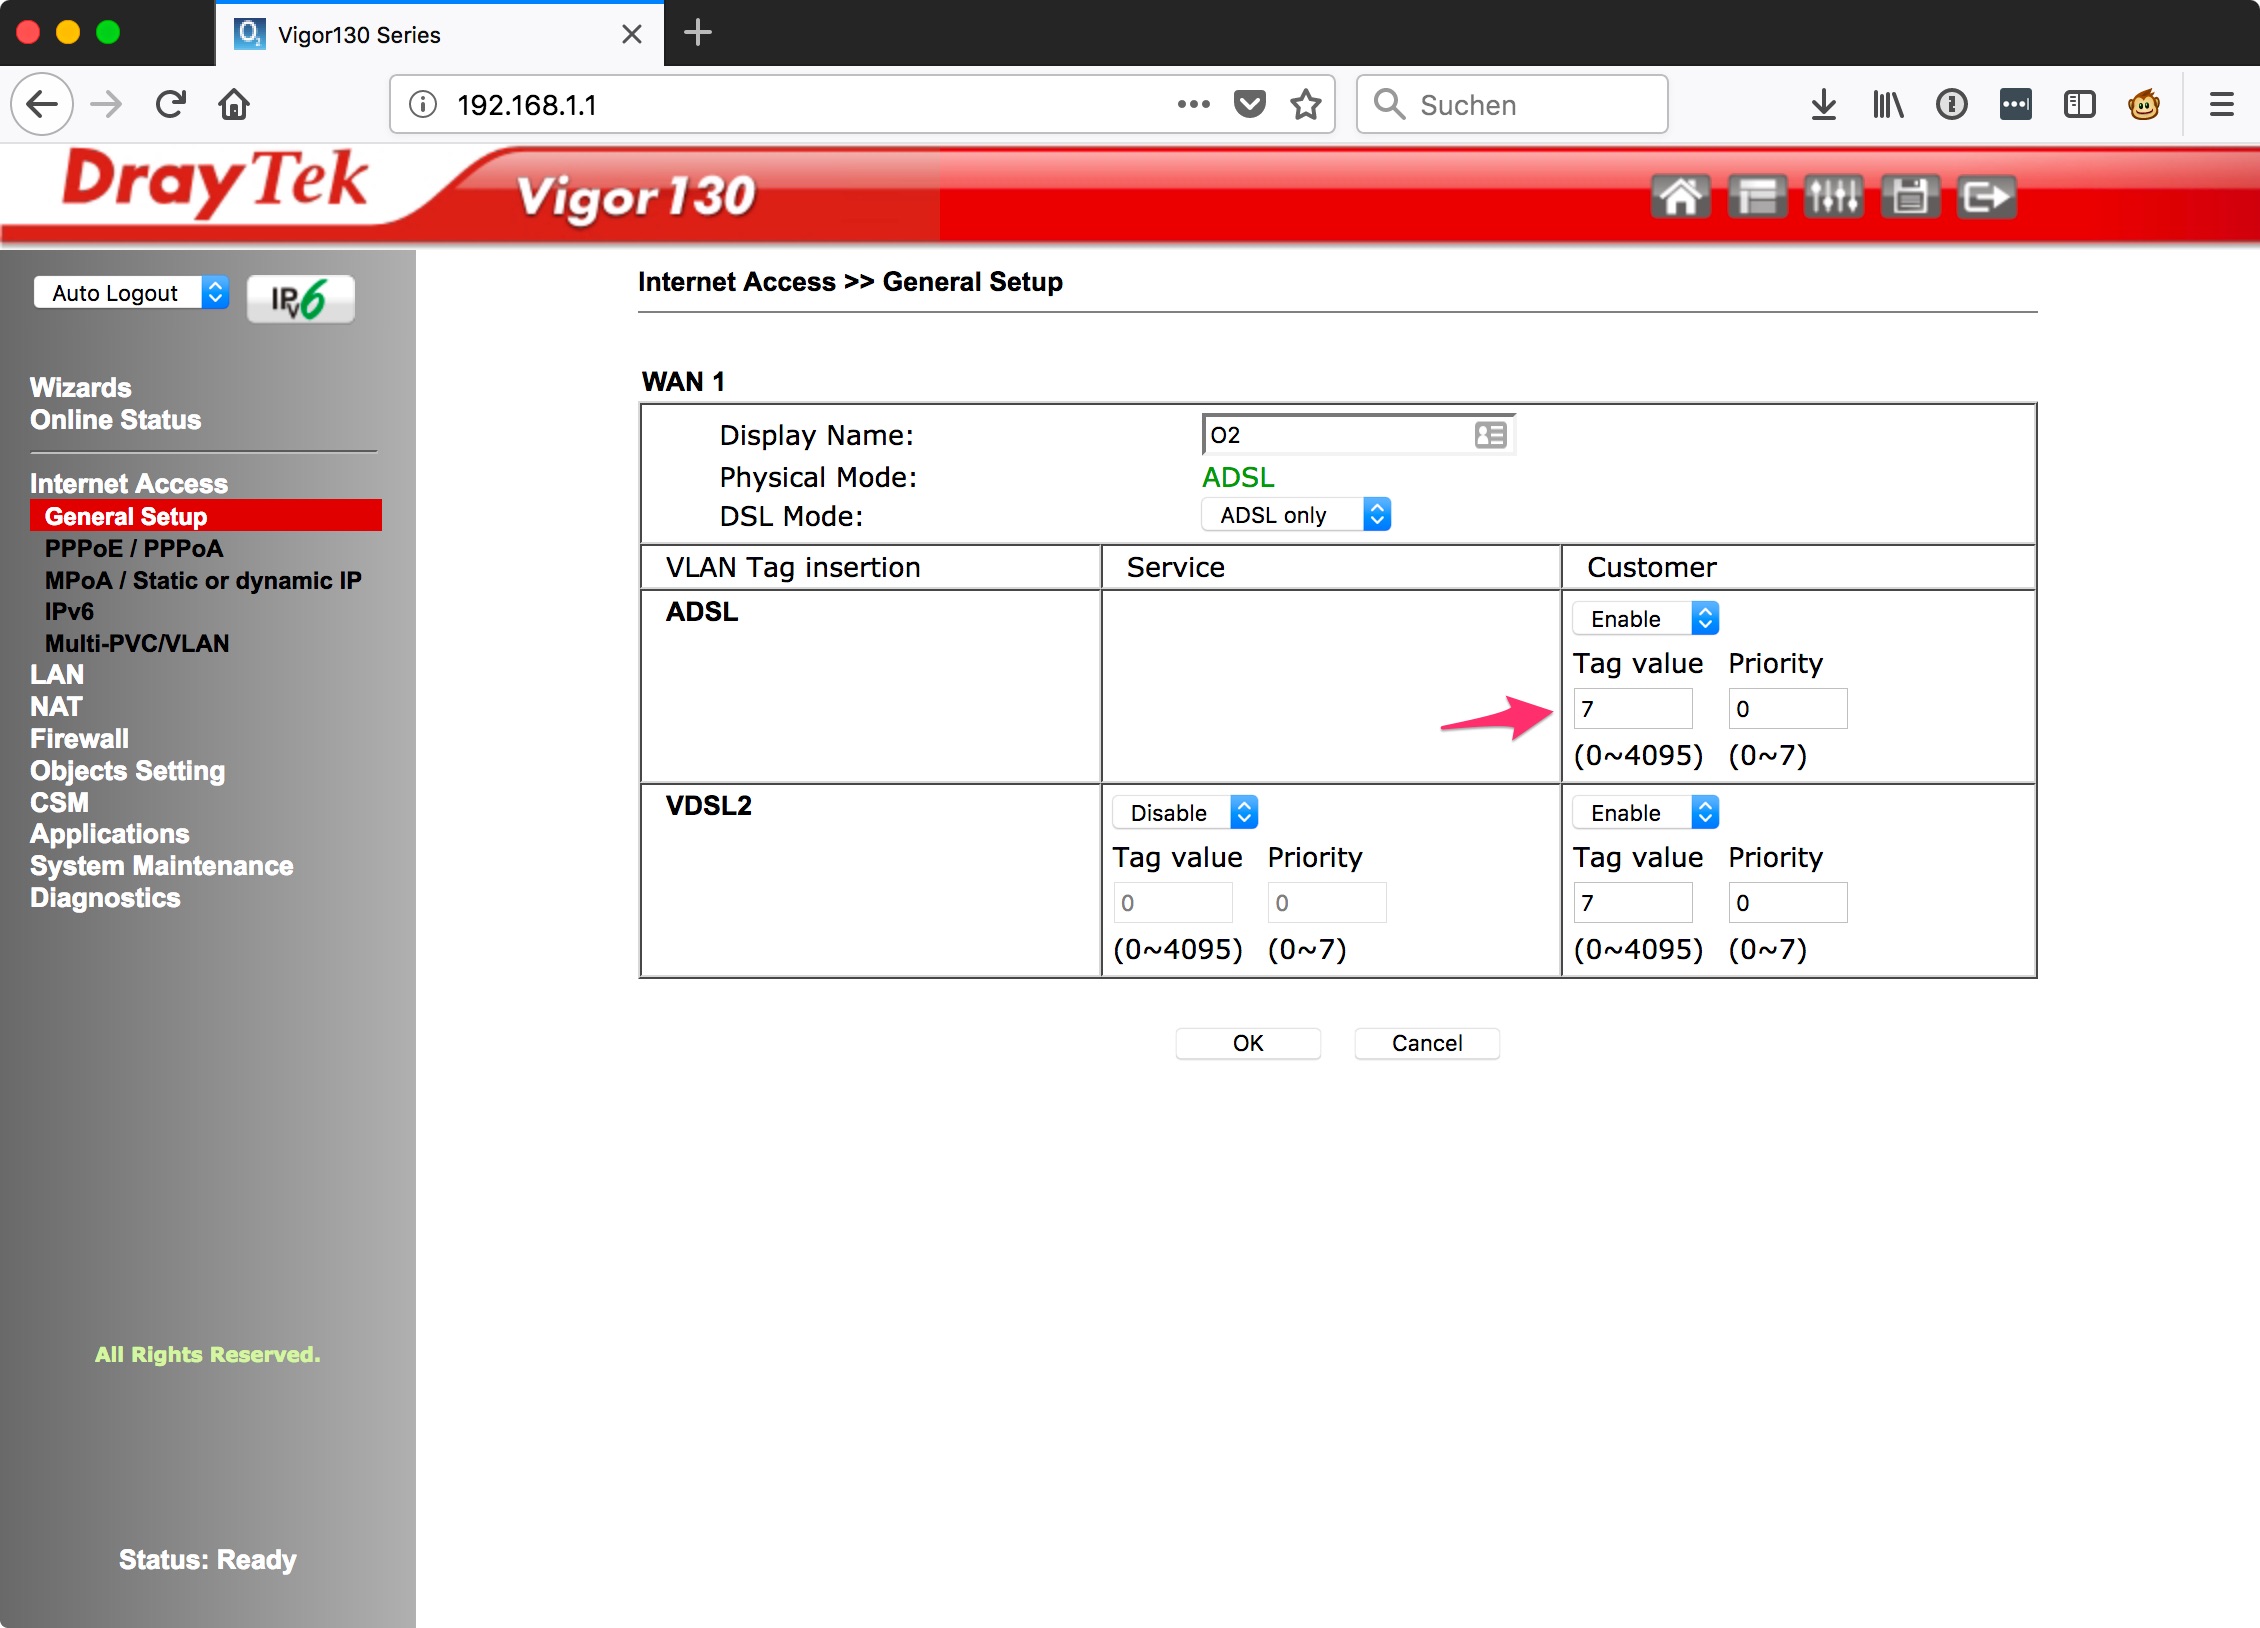2260x1628 pixels.
Task: Click the Cancel button
Action: tap(1426, 1043)
